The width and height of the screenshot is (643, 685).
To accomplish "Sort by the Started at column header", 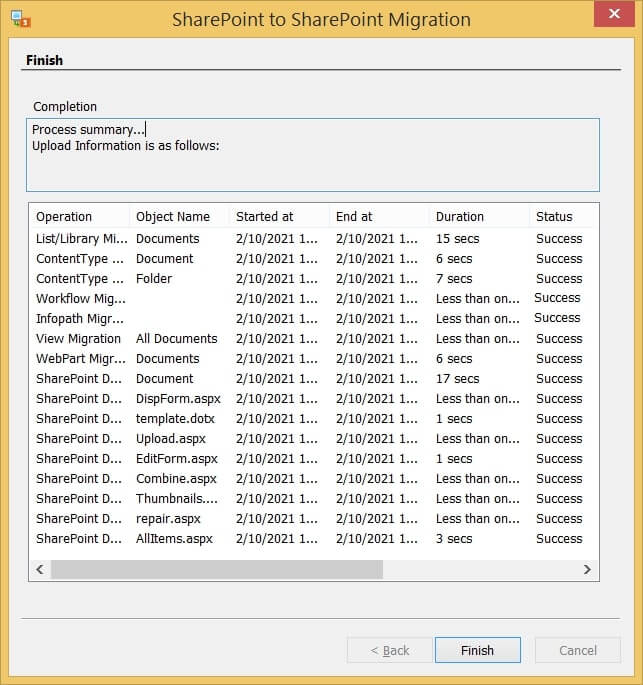I will pos(279,217).
